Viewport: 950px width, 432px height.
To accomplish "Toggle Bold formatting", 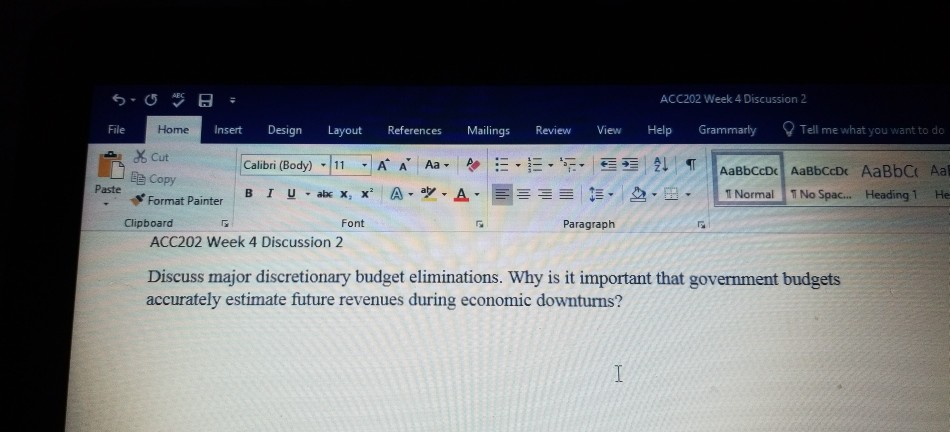I will click(x=248, y=193).
